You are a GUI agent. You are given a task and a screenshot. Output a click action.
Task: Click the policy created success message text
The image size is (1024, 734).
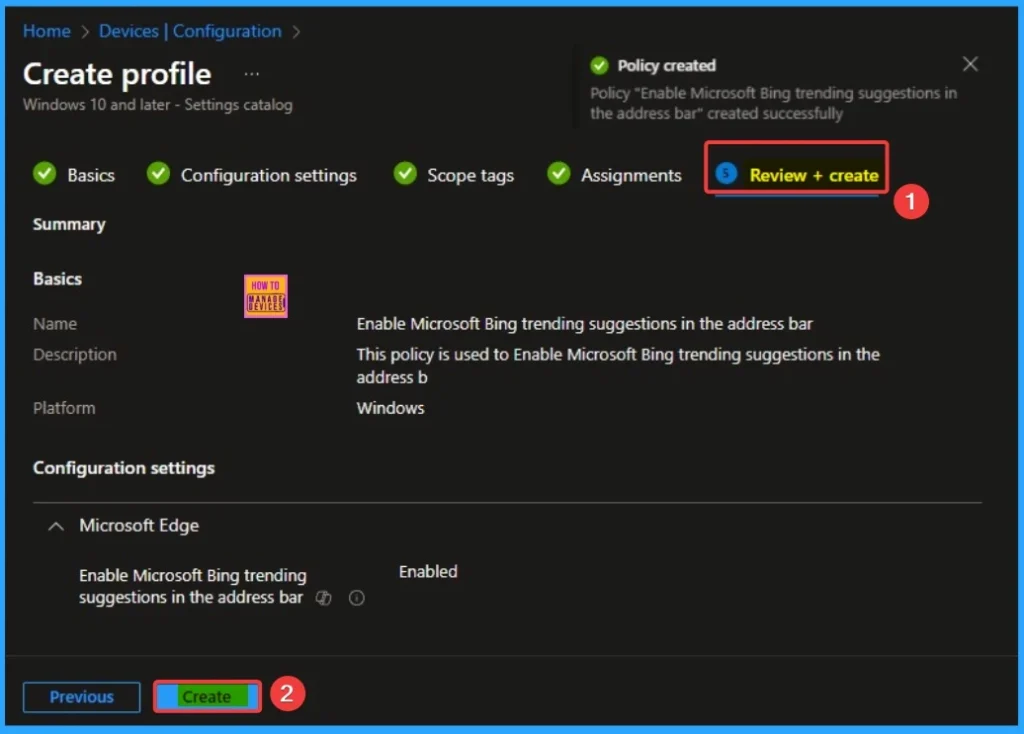pyautogui.click(x=773, y=103)
